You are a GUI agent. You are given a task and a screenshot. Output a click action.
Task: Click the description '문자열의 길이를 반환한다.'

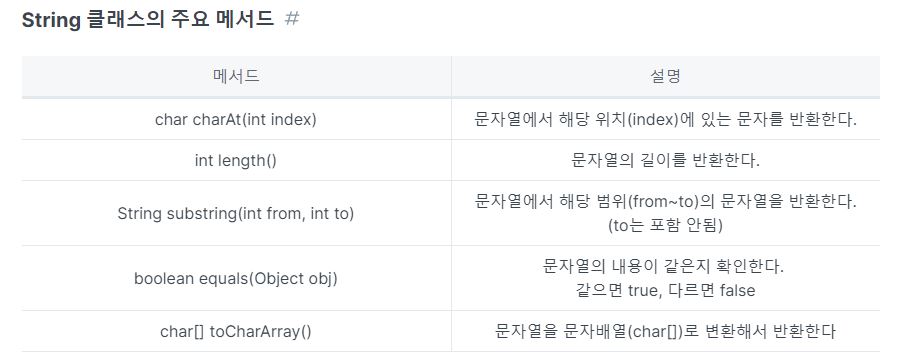point(665,161)
